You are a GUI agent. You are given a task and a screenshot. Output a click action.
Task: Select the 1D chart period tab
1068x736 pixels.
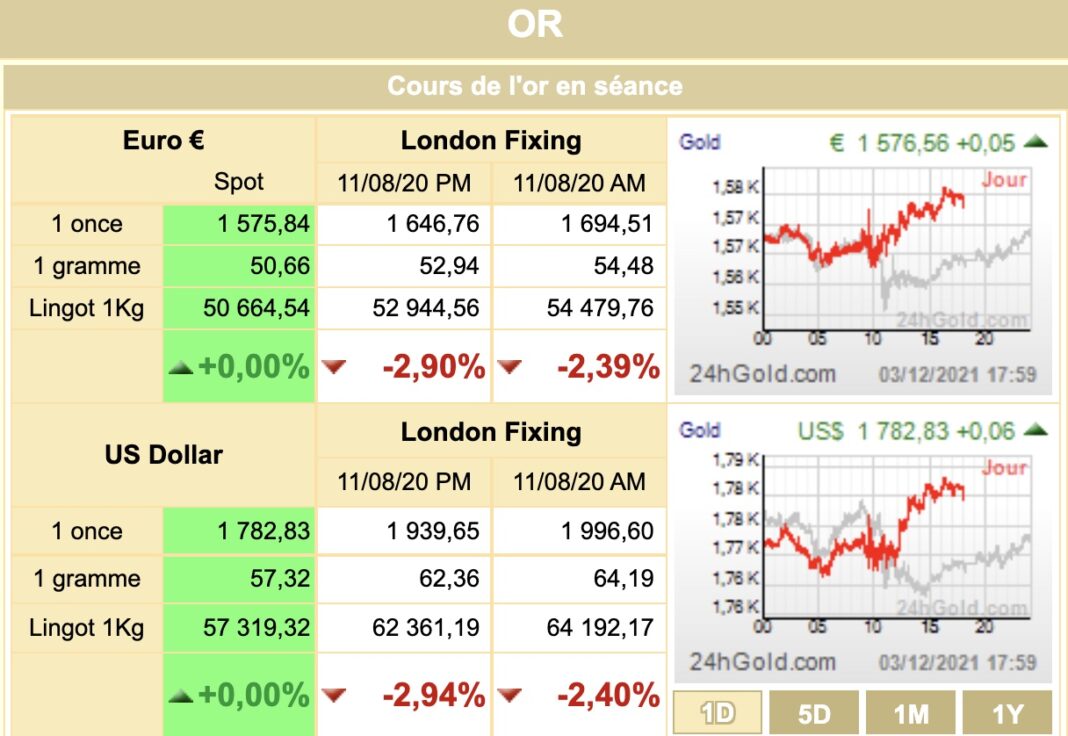717,713
